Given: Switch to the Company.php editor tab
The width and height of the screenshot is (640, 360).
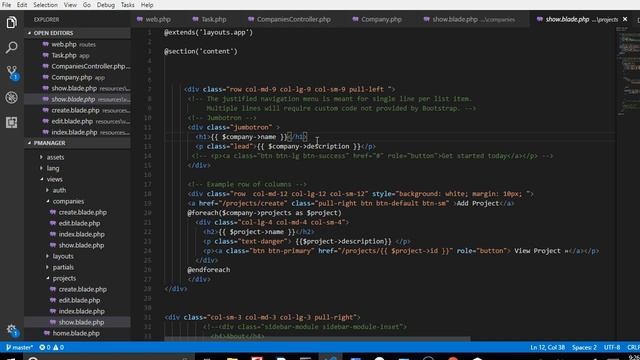Looking at the screenshot, I should [x=381, y=19].
